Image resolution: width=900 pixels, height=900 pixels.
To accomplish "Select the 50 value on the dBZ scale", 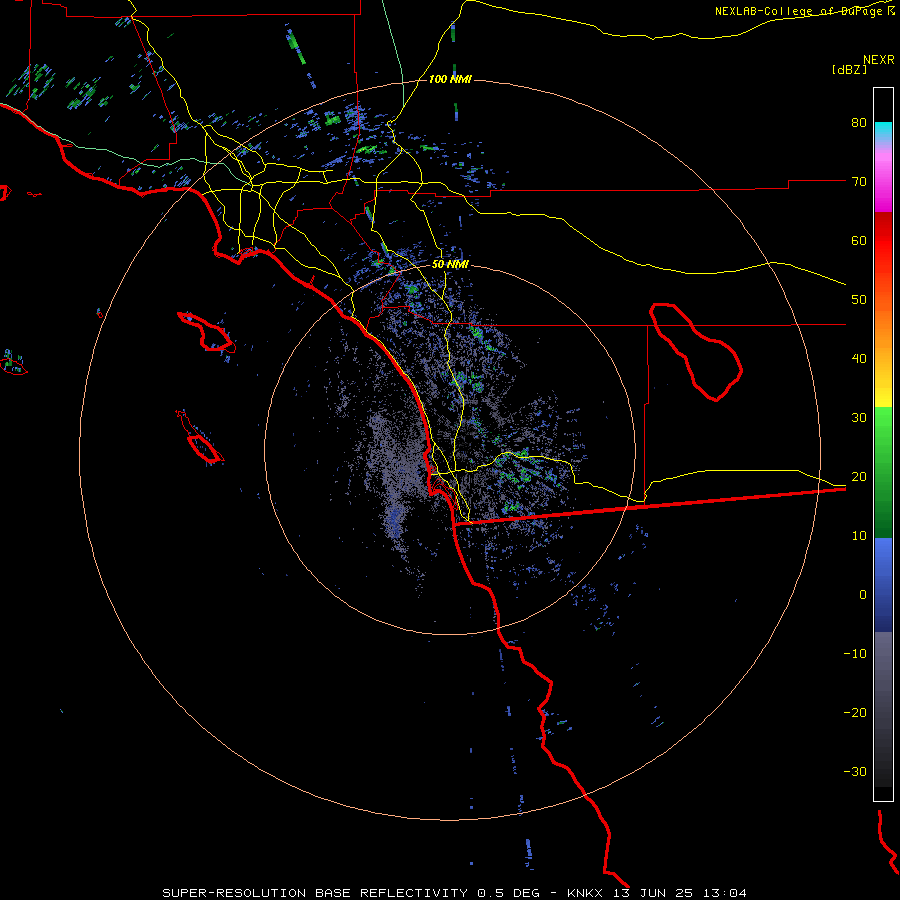I will (859, 300).
